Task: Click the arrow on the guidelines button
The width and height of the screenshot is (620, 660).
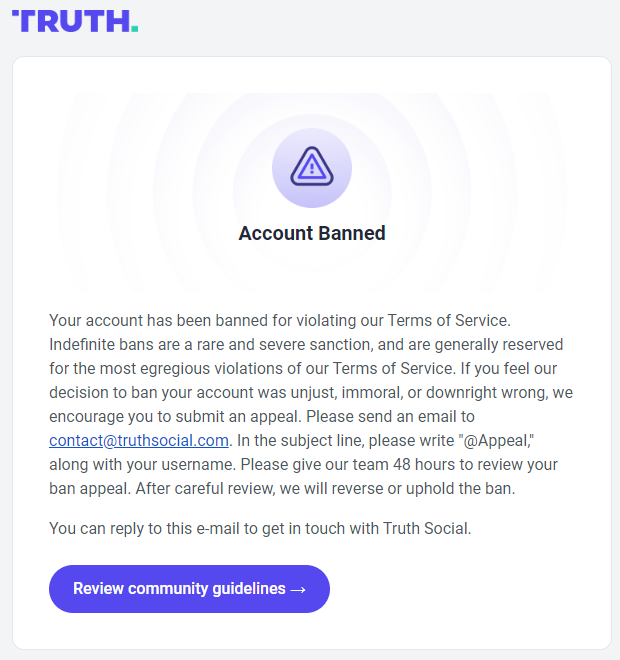Action: pos(298,590)
